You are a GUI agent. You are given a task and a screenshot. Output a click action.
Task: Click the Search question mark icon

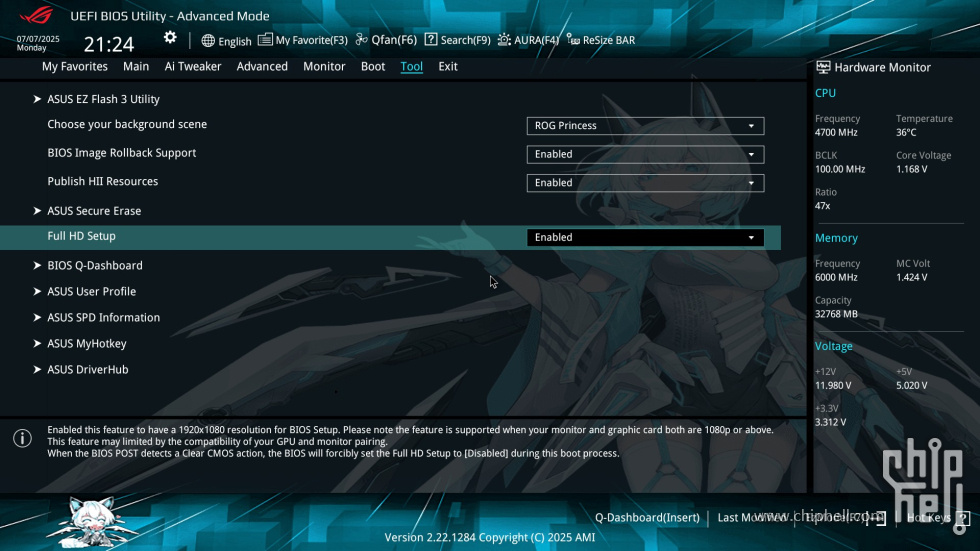[431, 39]
